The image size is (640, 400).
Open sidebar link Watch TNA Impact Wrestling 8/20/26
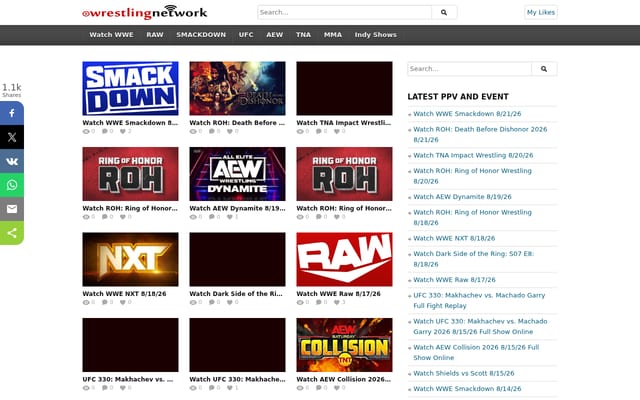pos(473,155)
